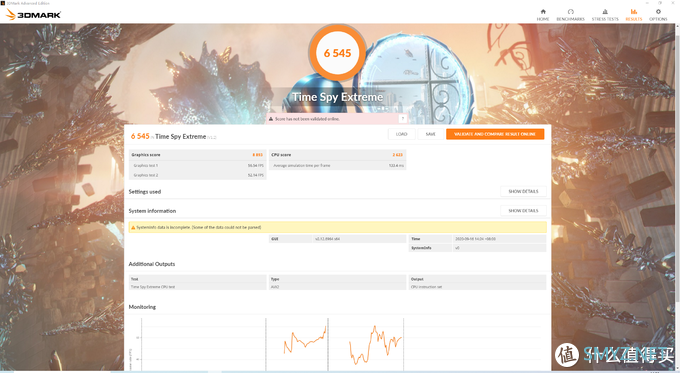
Task: Click the question mark help icon
Action: pyautogui.click(x=402, y=118)
